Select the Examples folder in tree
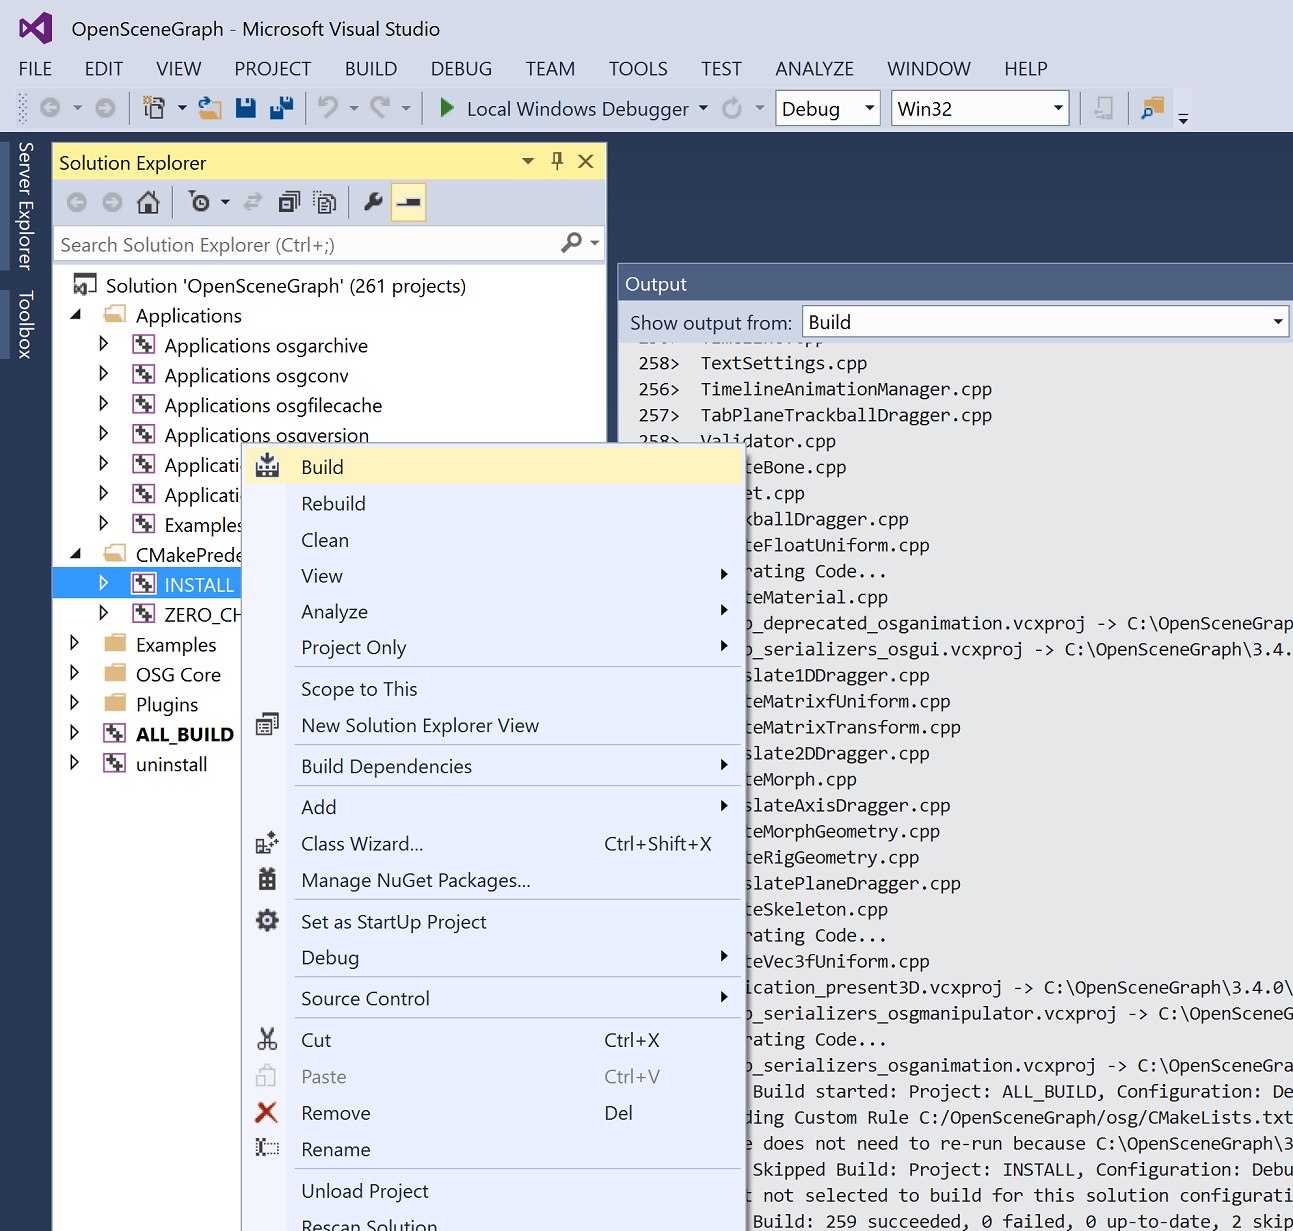This screenshot has width=1293, height=1231. (x=176, y=644)
